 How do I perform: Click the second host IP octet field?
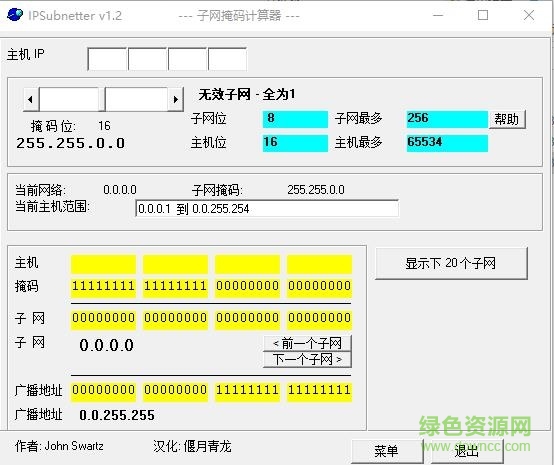(x=148, y=59)
